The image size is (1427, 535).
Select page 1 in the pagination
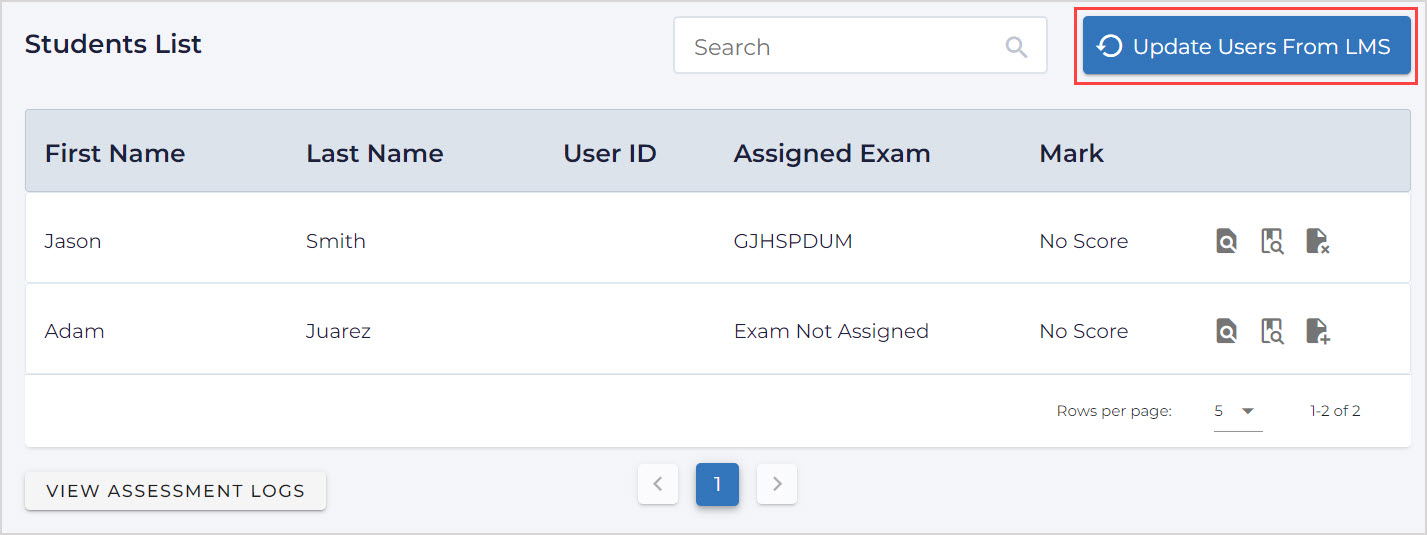(x=717, y=484)
